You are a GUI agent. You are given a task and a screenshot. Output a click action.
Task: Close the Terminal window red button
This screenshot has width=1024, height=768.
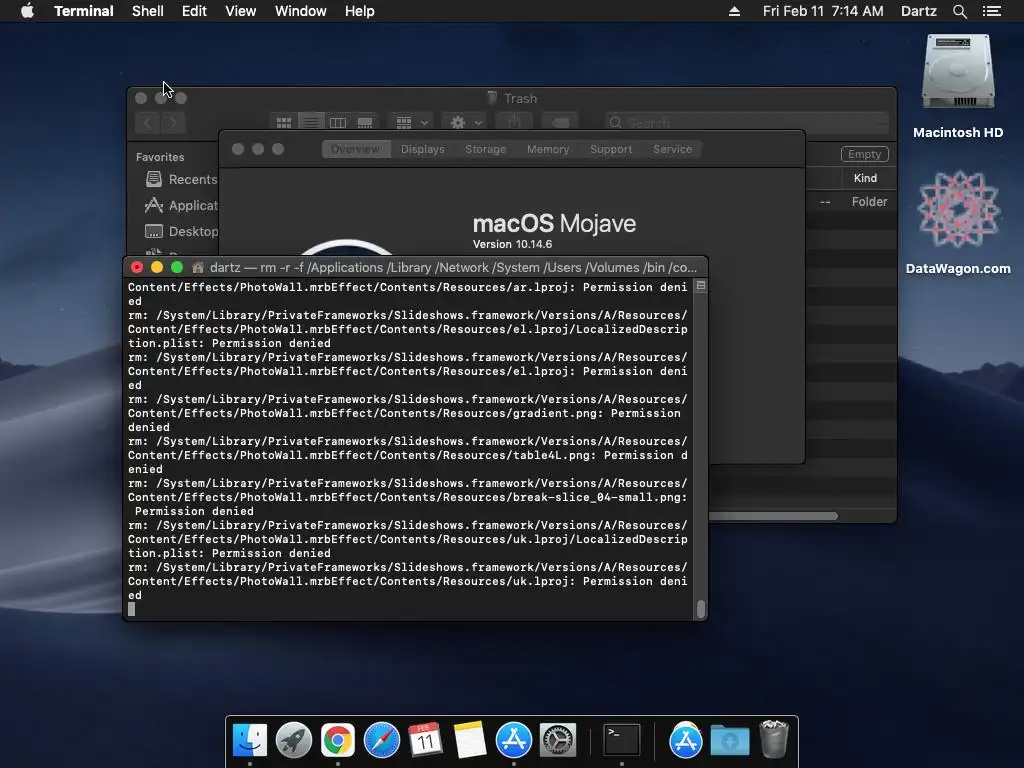click(136, 267)
